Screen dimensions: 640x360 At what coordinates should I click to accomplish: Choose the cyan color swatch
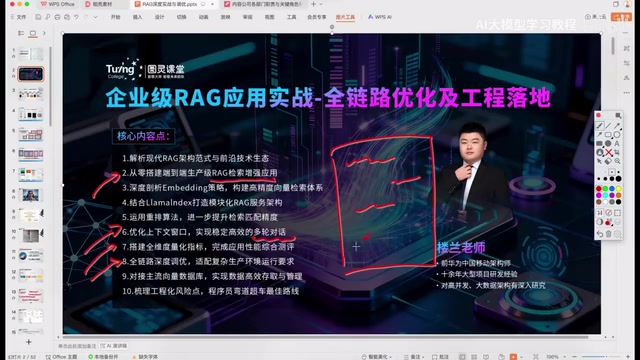pyautogui.click(x=605, y=196)
